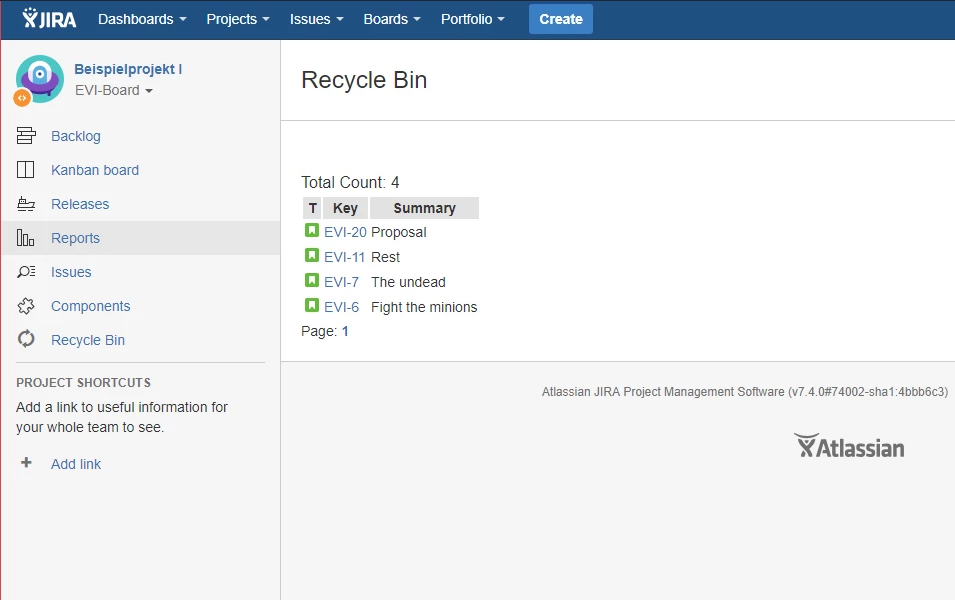Open the Portfolio dropdown menu

(472, 18)
